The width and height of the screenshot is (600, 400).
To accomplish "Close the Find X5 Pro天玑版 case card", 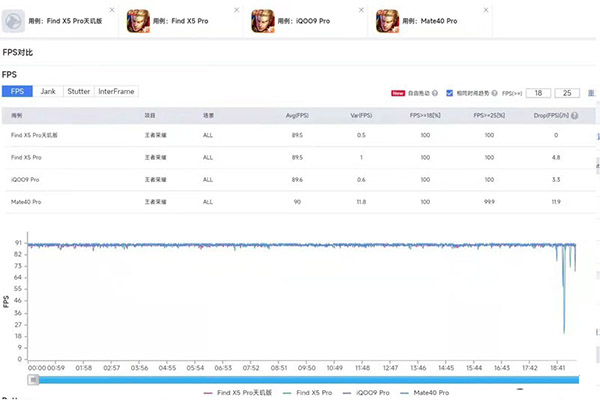I will tap(112, 9).
